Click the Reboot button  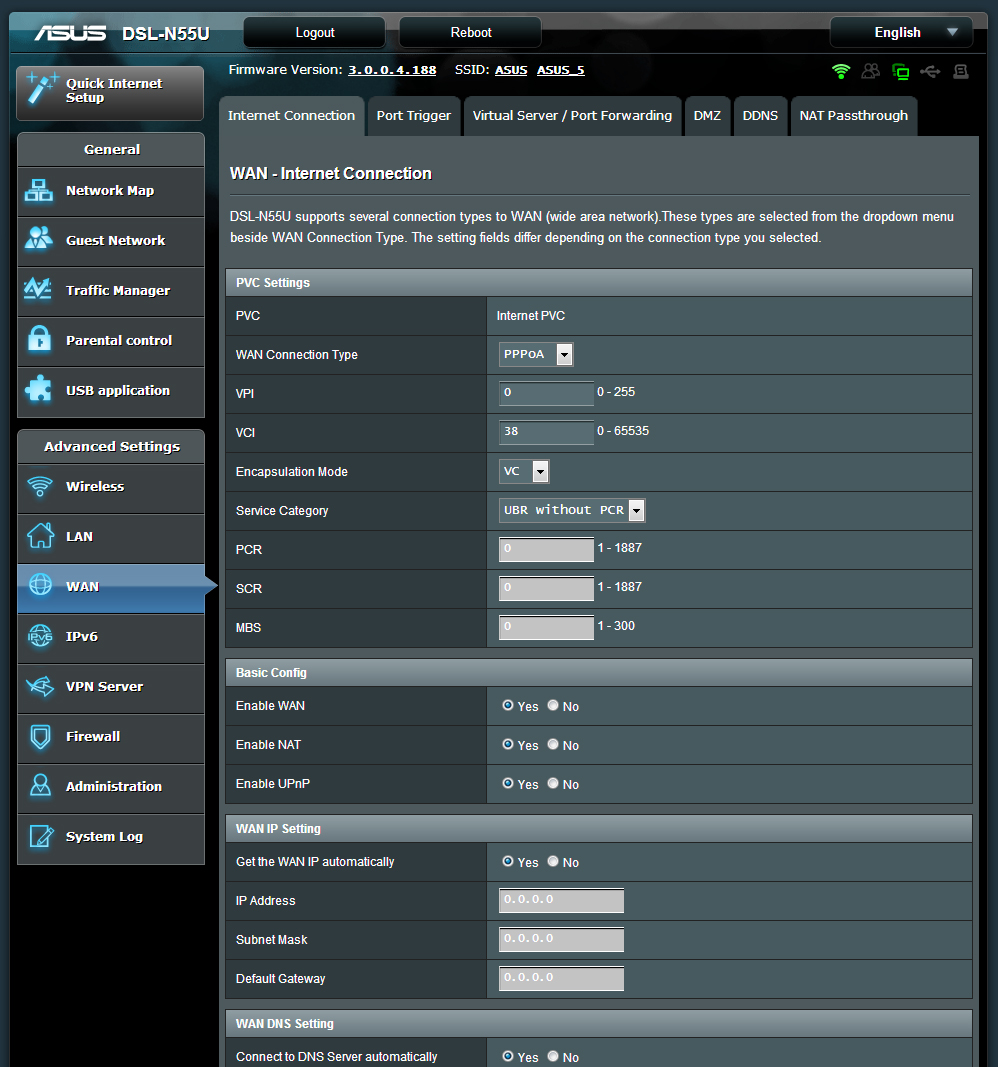point(469,31)
